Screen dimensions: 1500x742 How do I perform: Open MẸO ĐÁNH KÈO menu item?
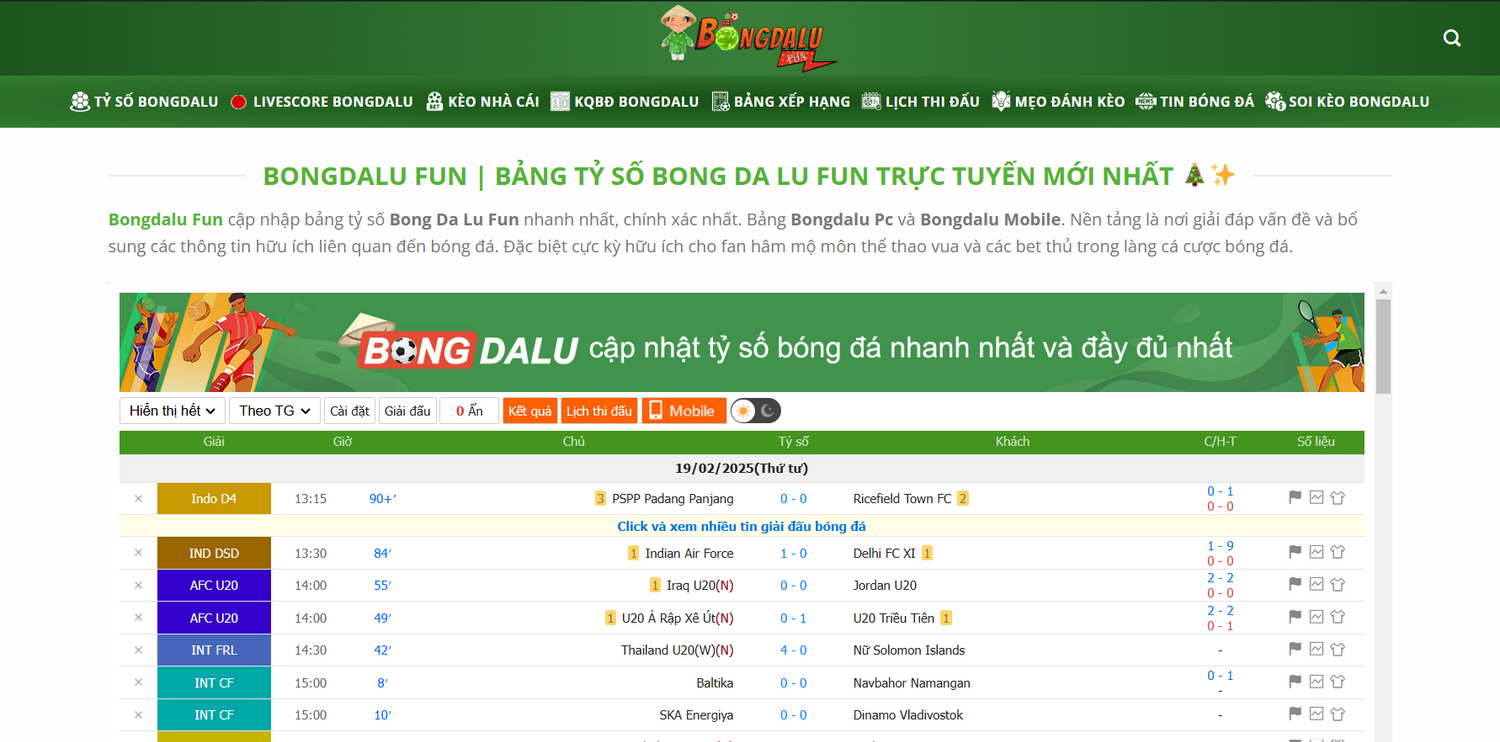click(1058, 101)
